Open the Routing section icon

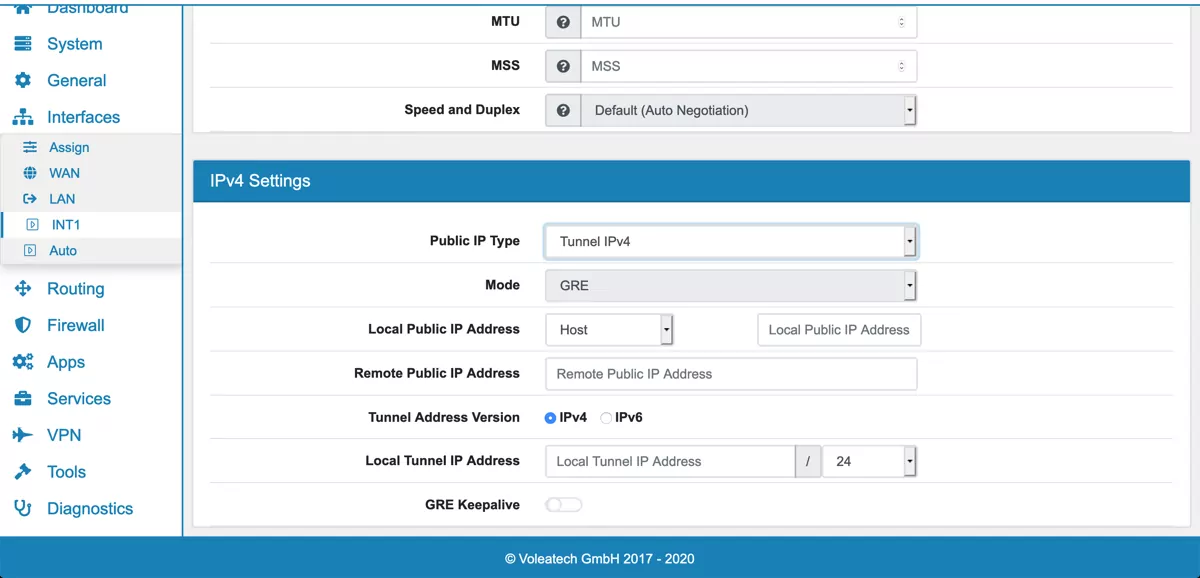[x=26, y=288]
